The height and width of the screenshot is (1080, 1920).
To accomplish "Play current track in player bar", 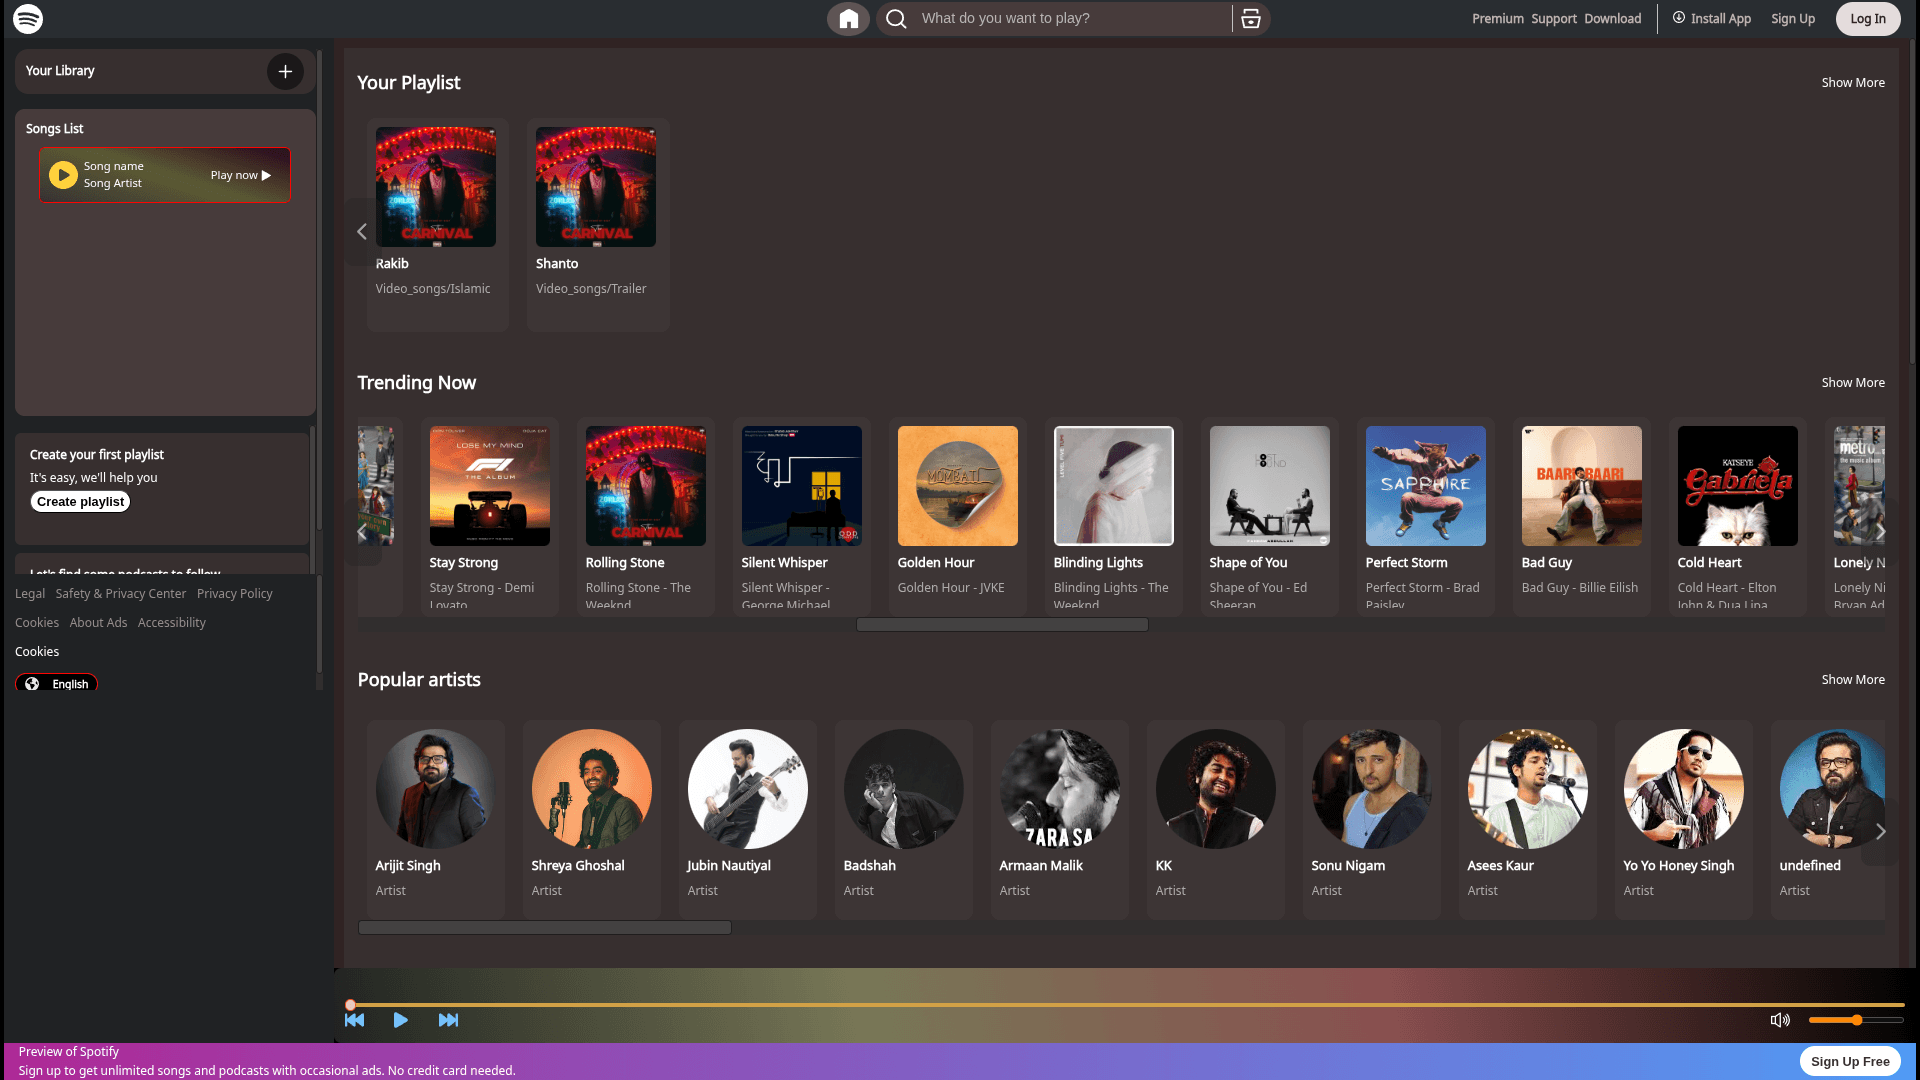I will pos(400,1020).
